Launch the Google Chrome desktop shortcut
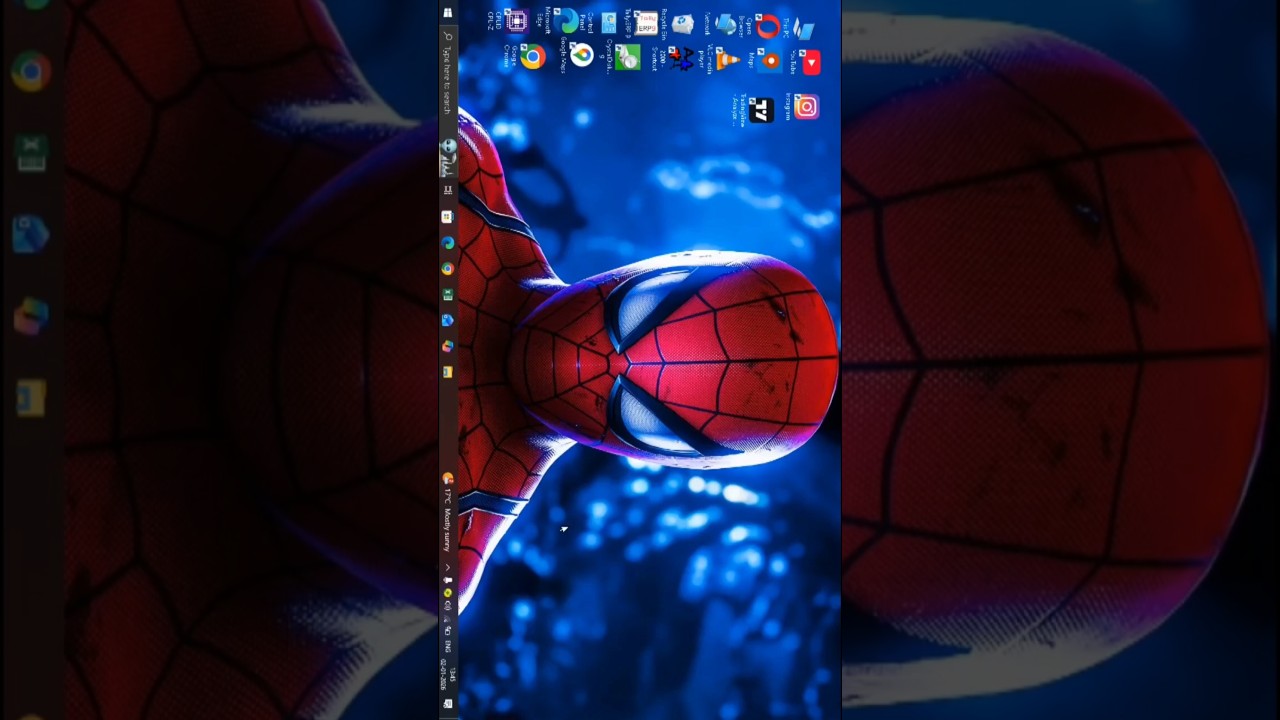This screenshot has width=1280, height=720. 526,56
